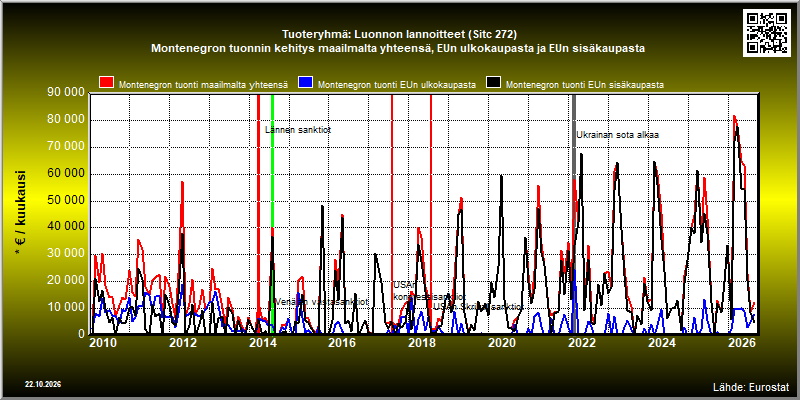Click the 'USAn Skripal sanktiot' annotation label

pyautogui.click(x=479, y=307)
